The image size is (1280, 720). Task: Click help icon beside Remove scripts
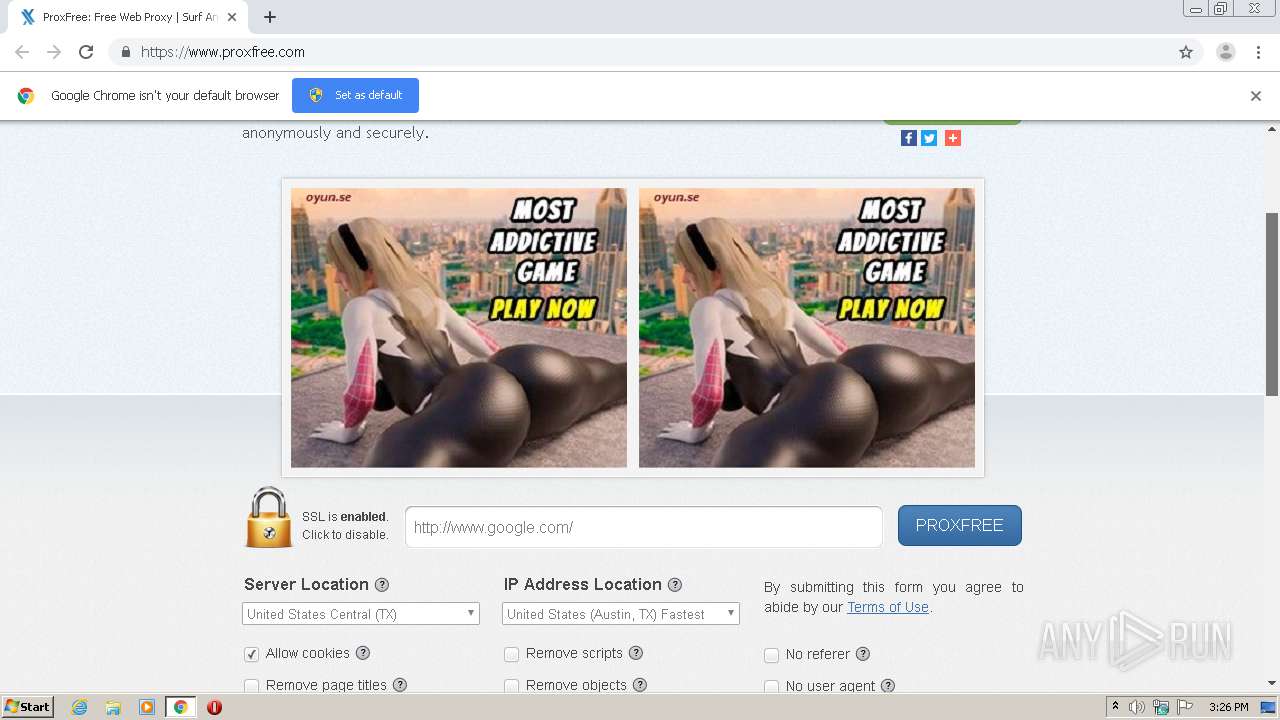click(x=636, y=653)
